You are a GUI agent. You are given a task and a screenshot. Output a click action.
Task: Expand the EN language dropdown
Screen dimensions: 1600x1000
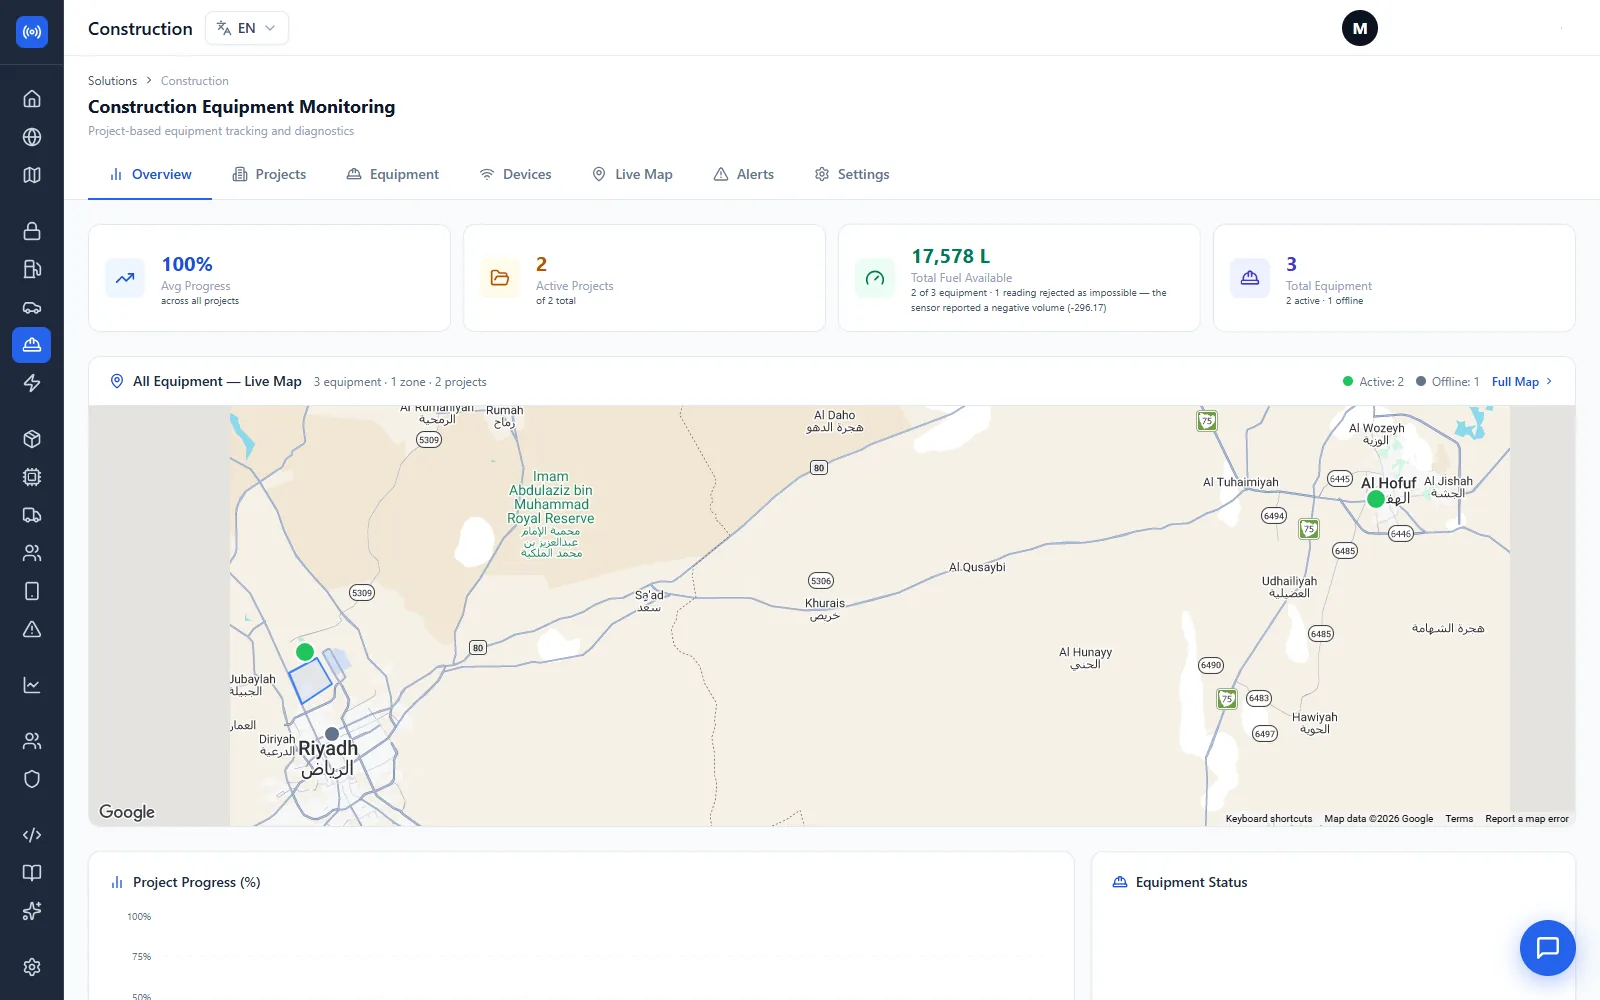(x=247, y=28)
